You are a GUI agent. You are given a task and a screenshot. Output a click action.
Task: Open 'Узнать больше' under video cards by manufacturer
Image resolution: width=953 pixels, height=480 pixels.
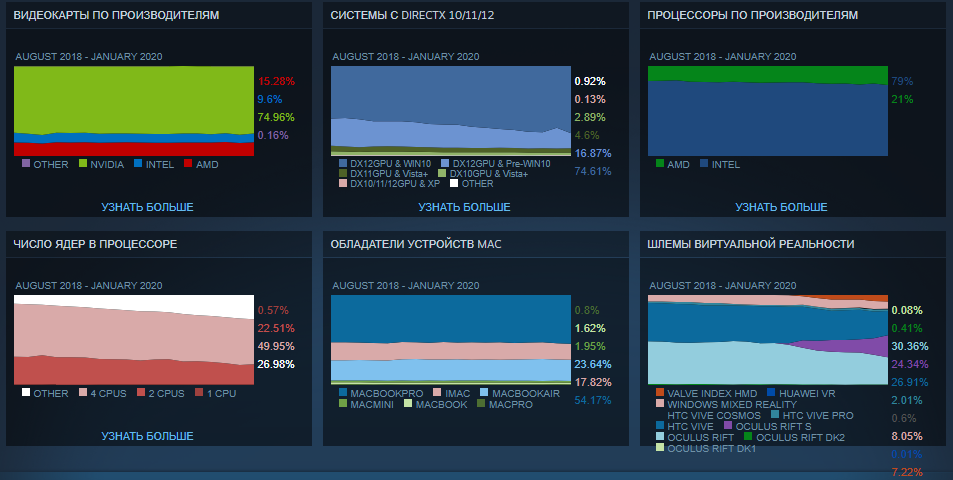coord(147,207)
